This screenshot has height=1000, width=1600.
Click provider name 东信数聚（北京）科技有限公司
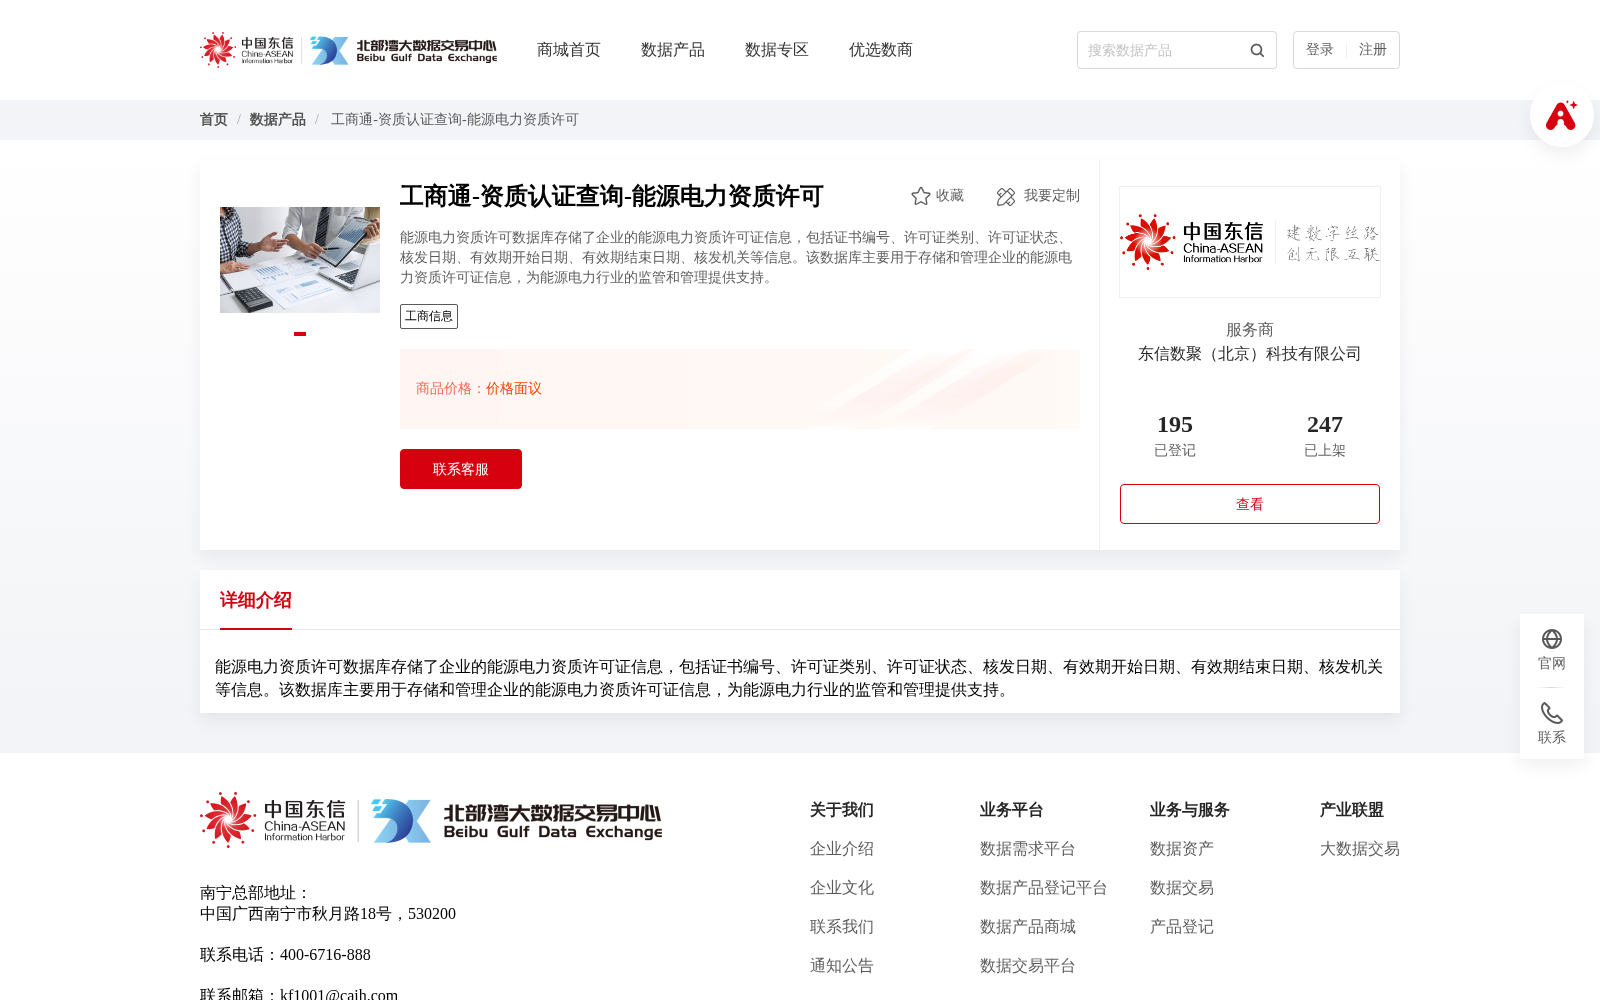(x=1250, y=354)
